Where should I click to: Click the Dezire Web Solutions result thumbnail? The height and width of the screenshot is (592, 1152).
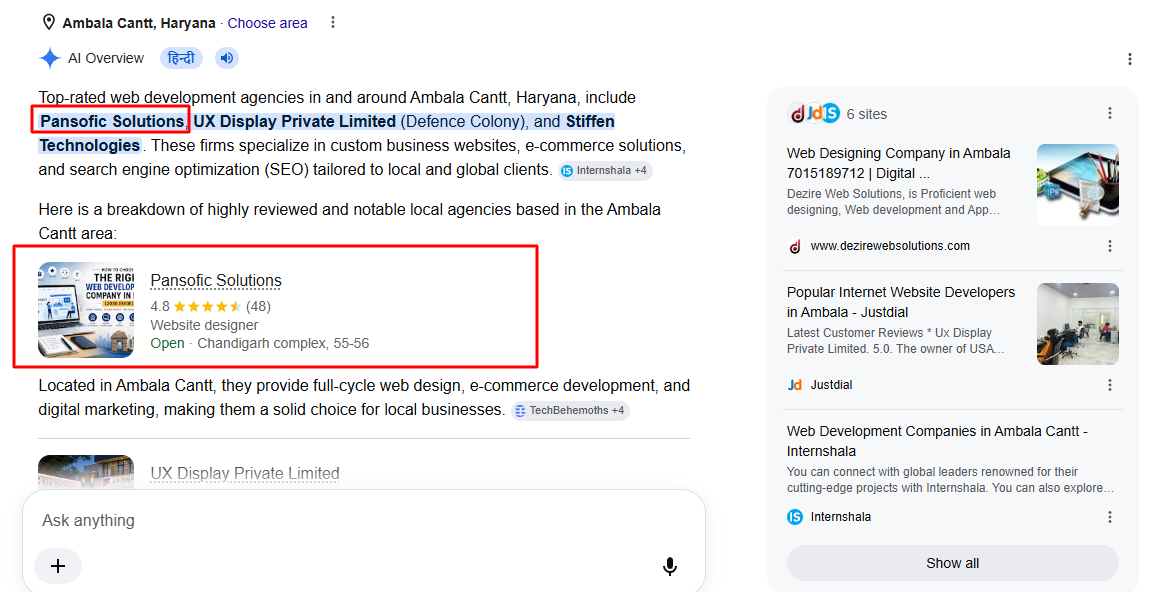(x=1078, y=185)
